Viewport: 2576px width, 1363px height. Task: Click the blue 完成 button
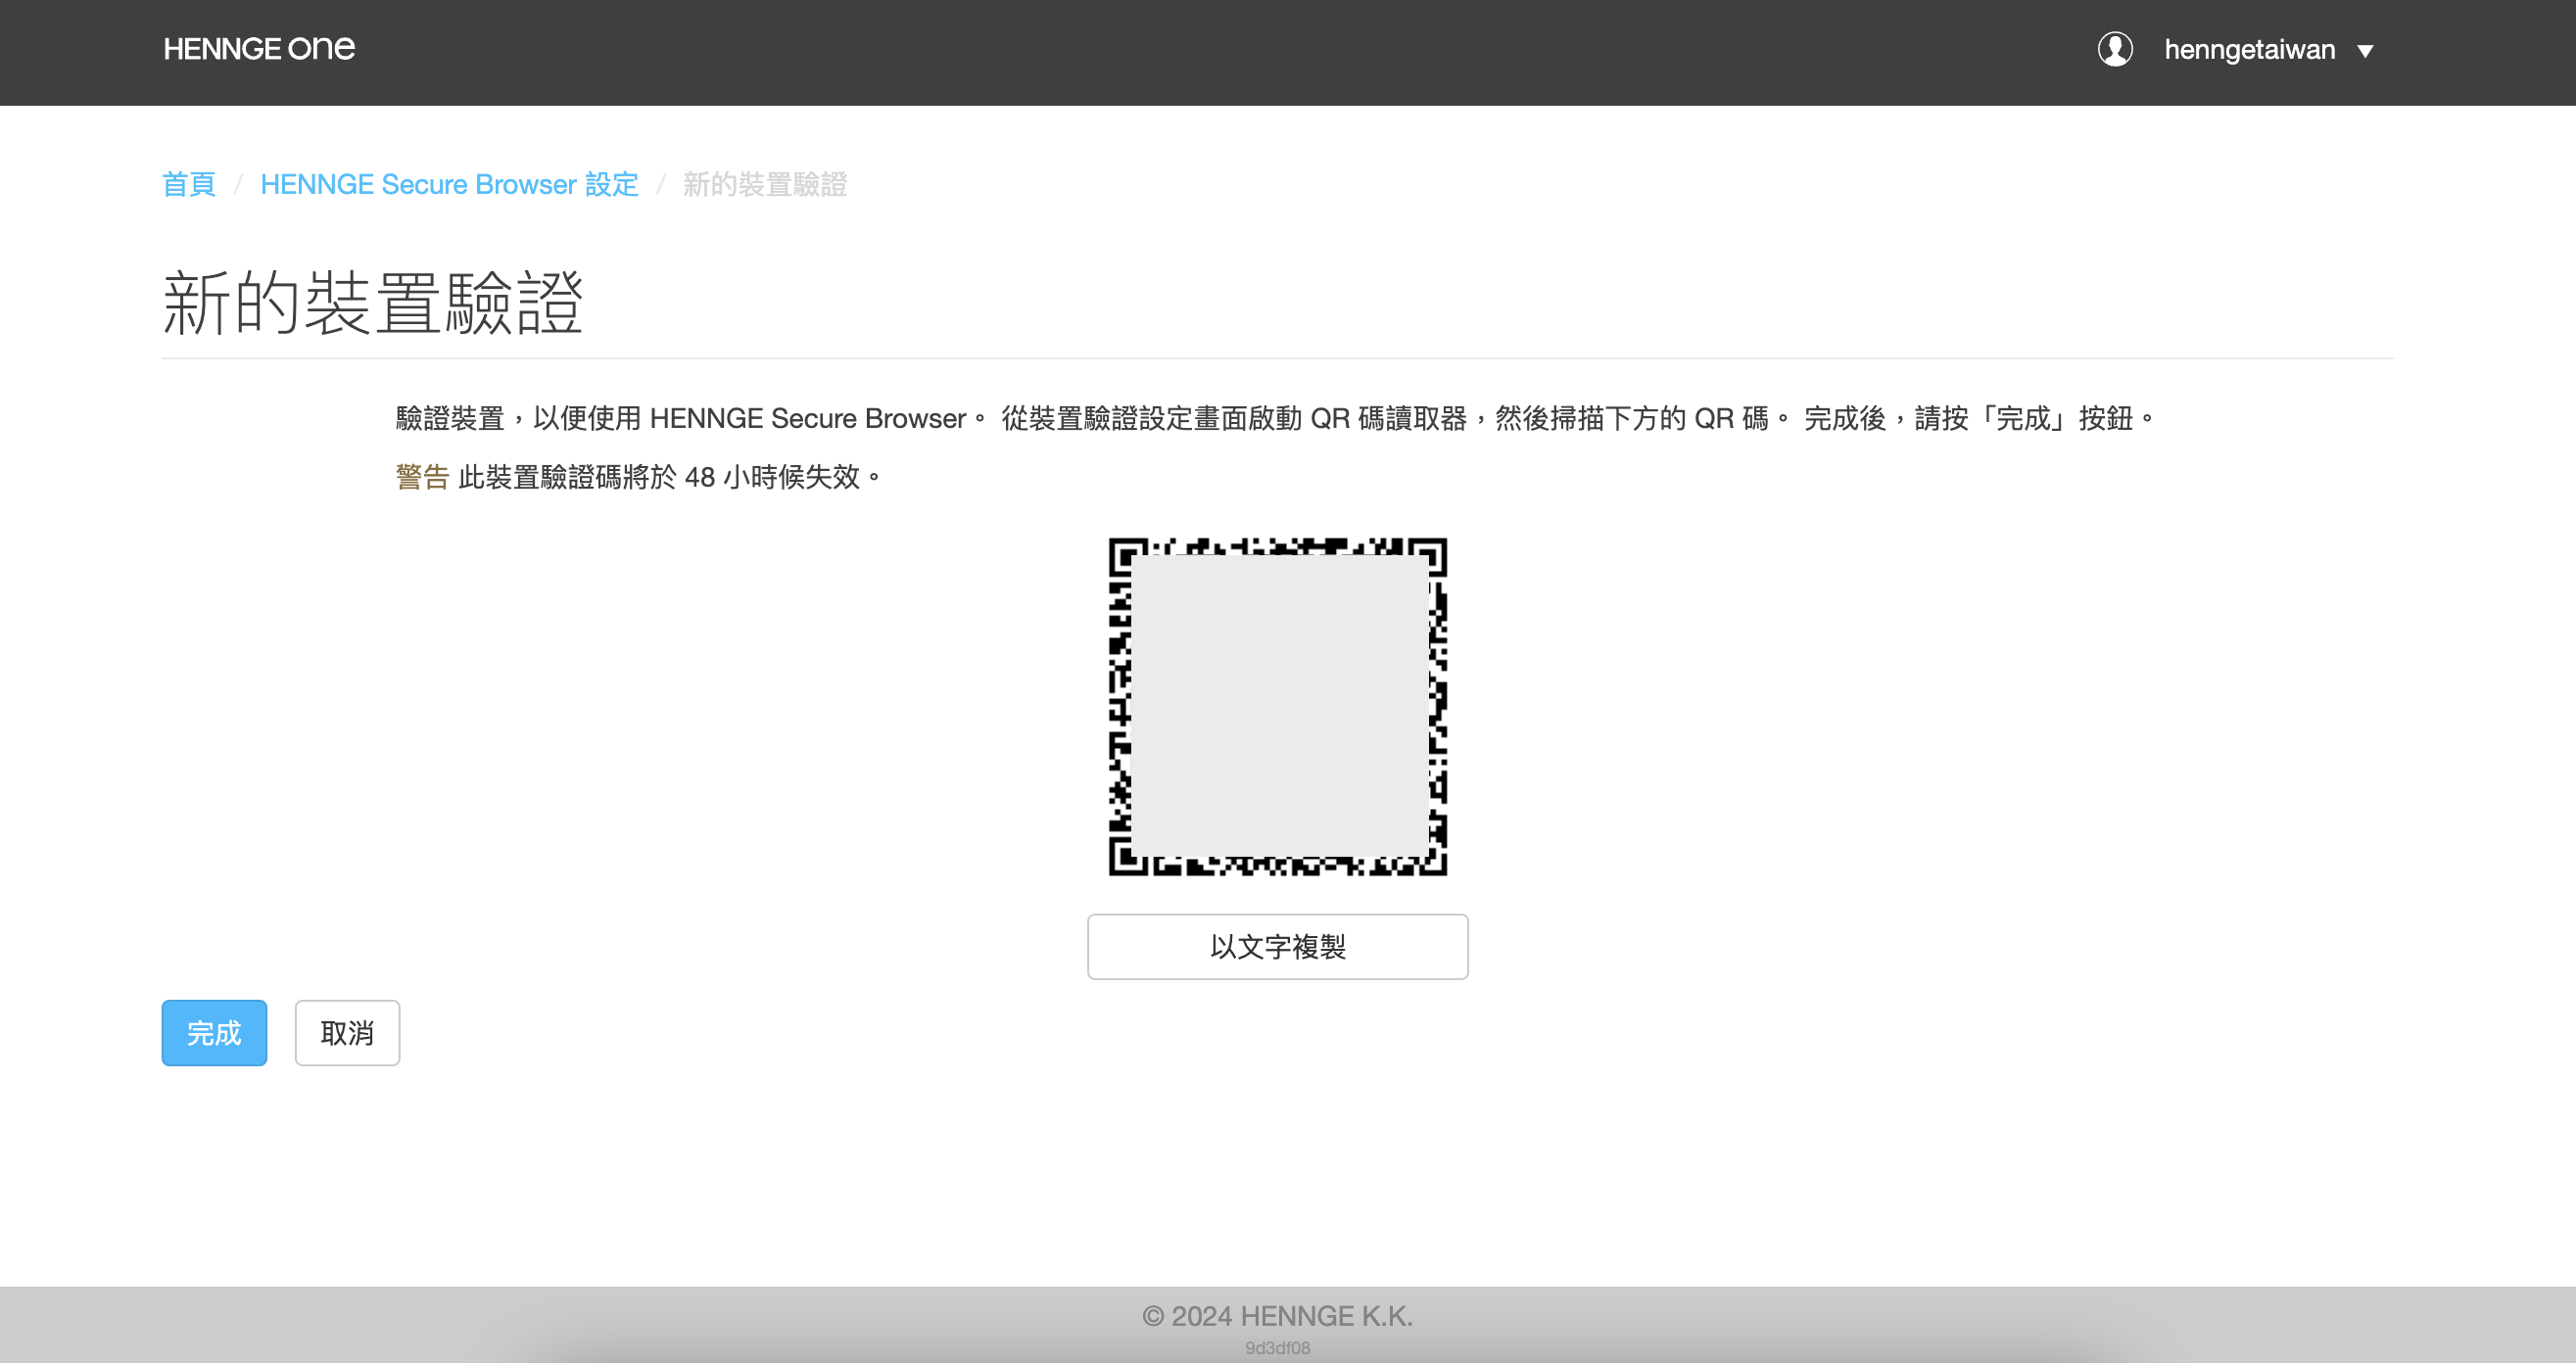pos(214,1032)
